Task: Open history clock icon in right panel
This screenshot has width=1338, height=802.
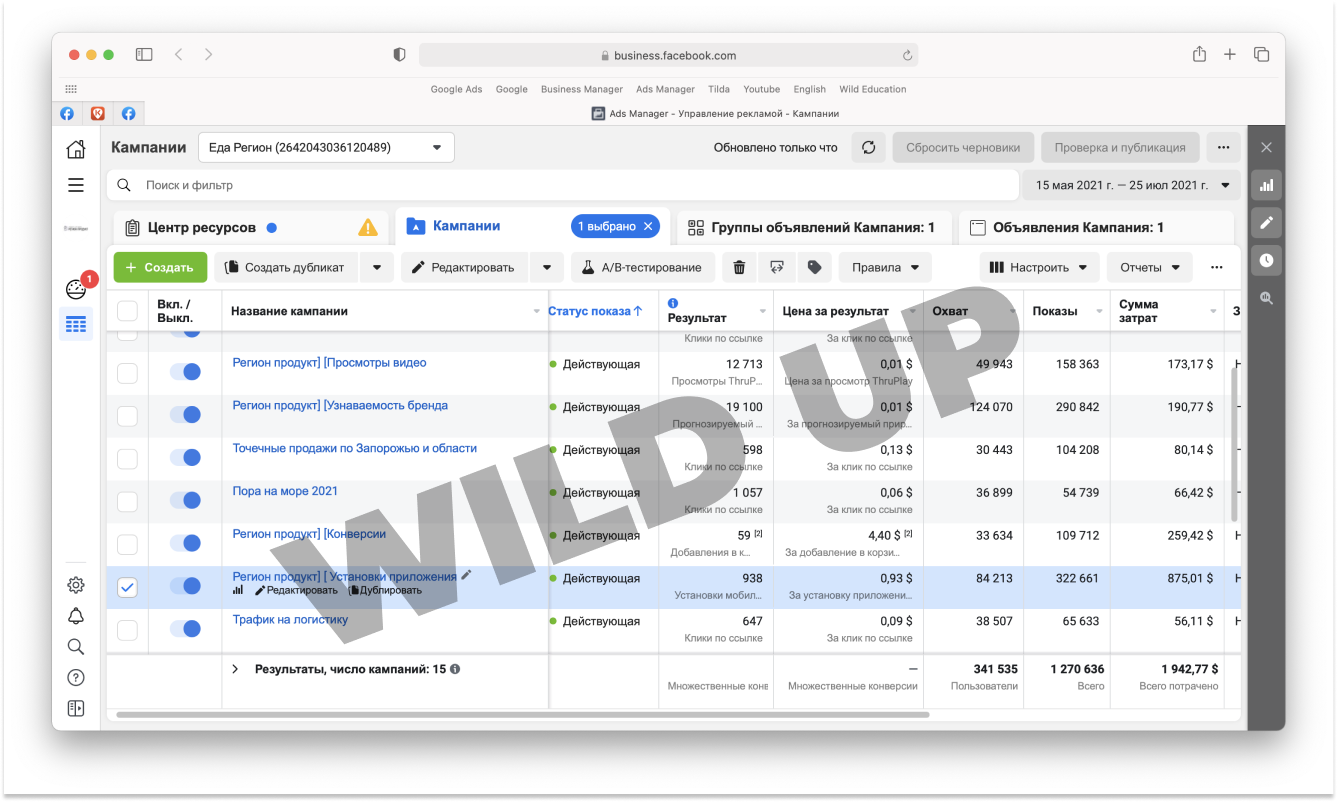Action: (x=1266, y=260)
